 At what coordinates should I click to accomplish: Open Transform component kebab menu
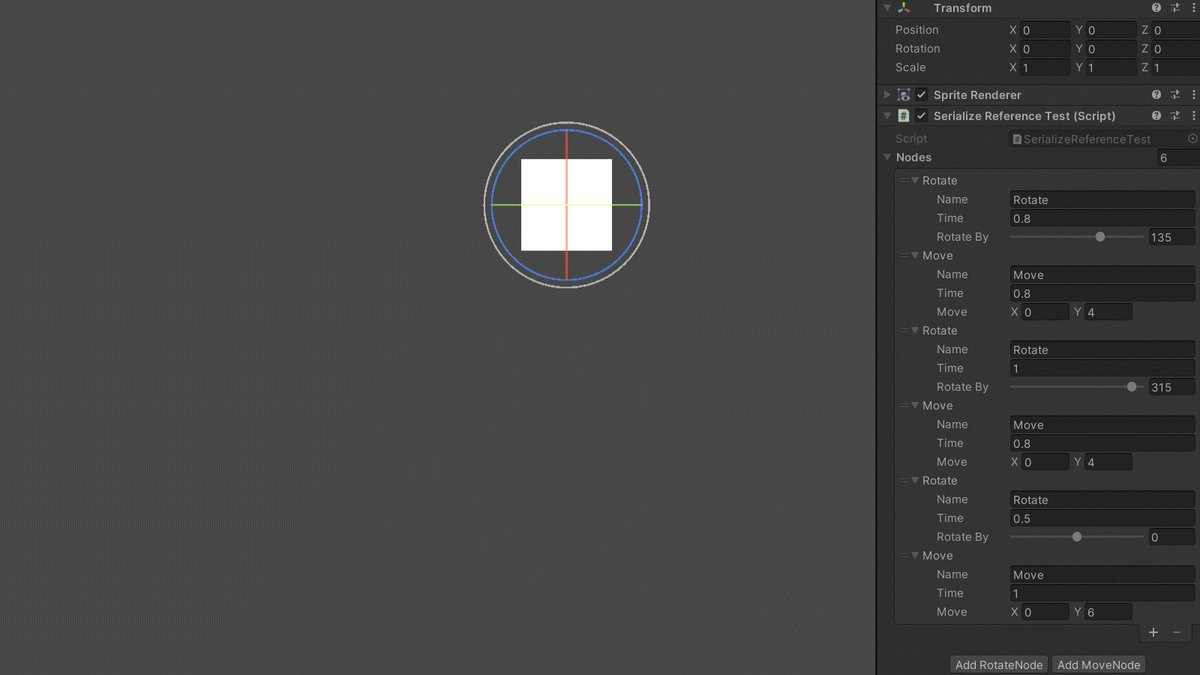1193,8
